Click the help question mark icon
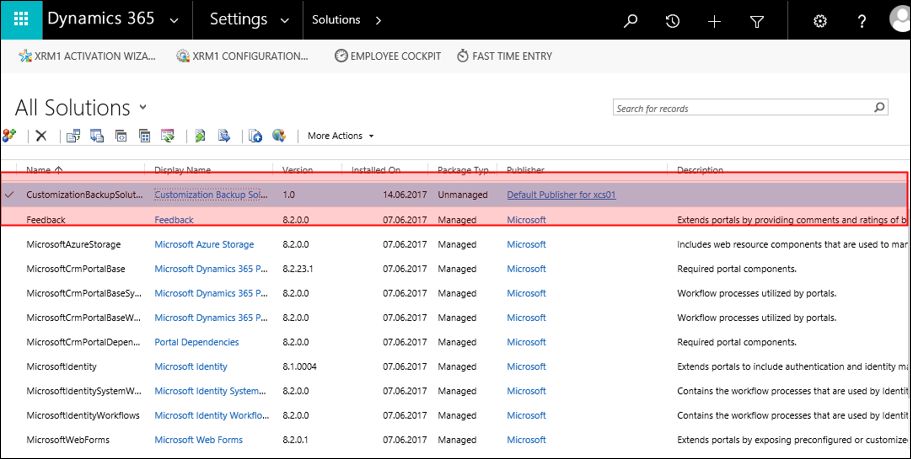The height and width of the screenshot is (459, 911). coord(862,21)
